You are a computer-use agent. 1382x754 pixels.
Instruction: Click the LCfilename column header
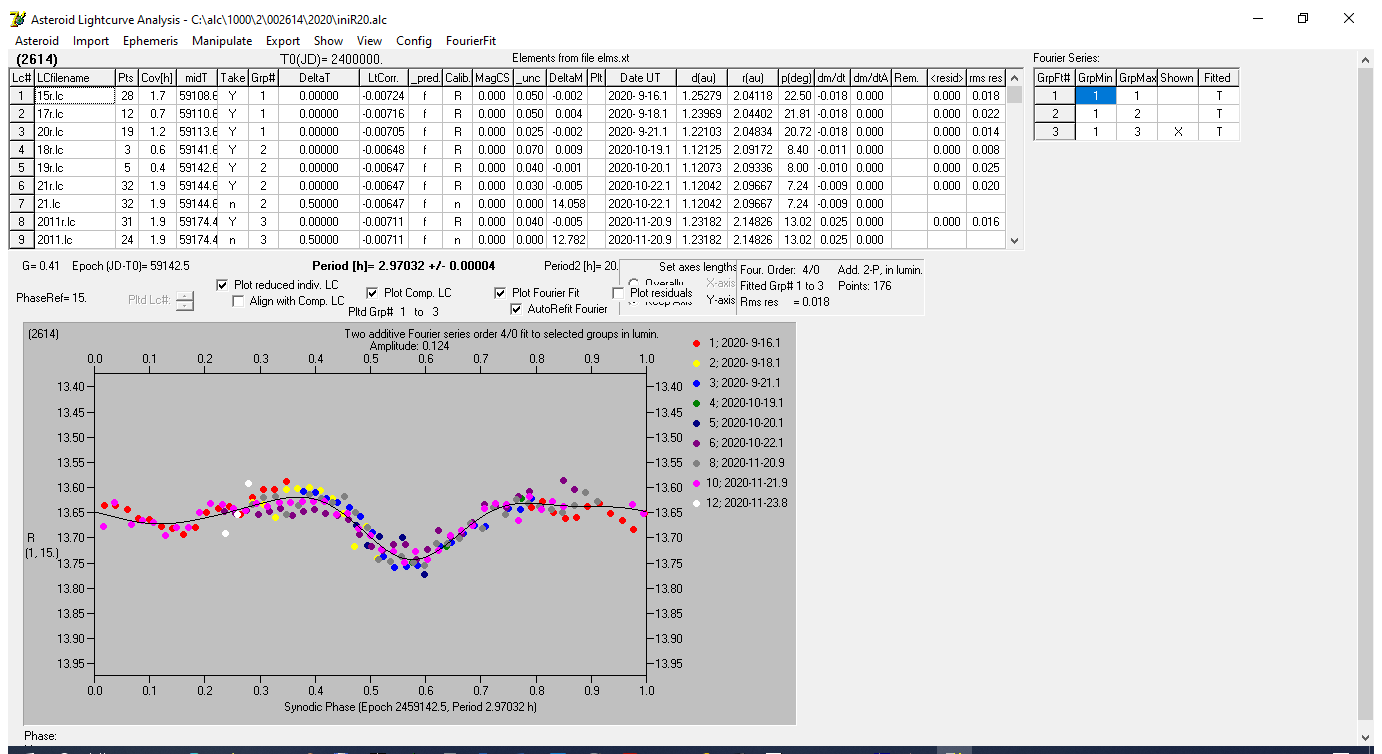click(x=73, y=78)
